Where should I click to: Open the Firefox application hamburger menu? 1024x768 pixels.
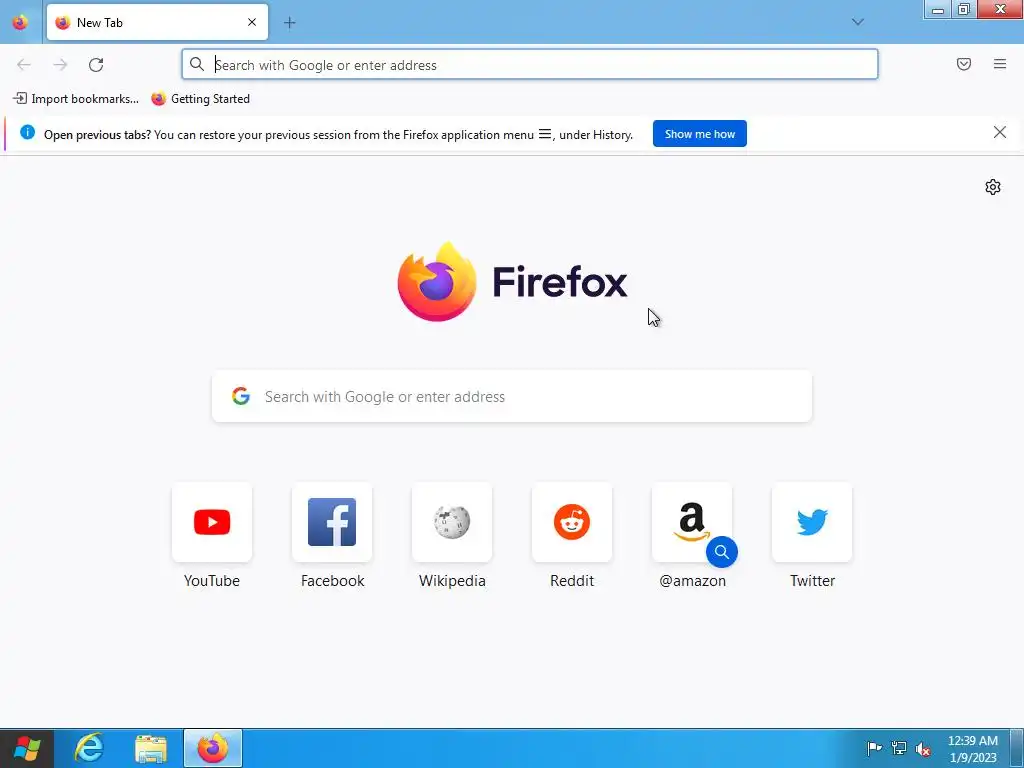coord(1000,64)
